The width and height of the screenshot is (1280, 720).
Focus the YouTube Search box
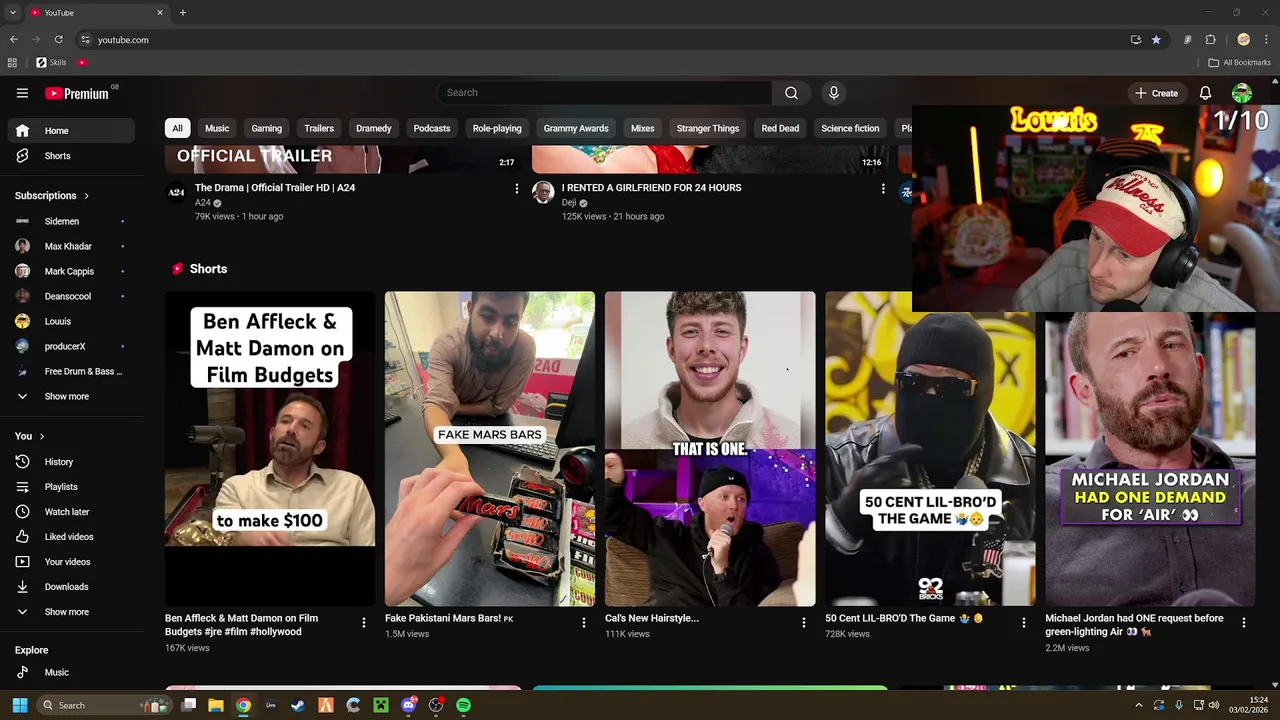click(x=604, y=93)
